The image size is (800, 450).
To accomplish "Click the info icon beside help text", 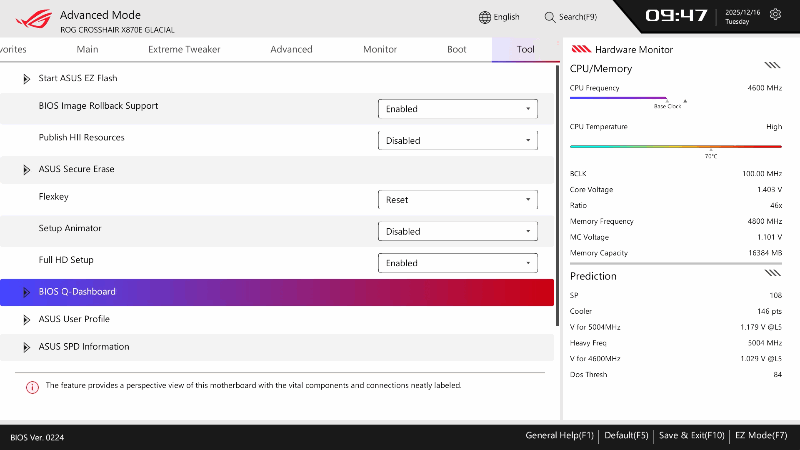I will point(32,387).
